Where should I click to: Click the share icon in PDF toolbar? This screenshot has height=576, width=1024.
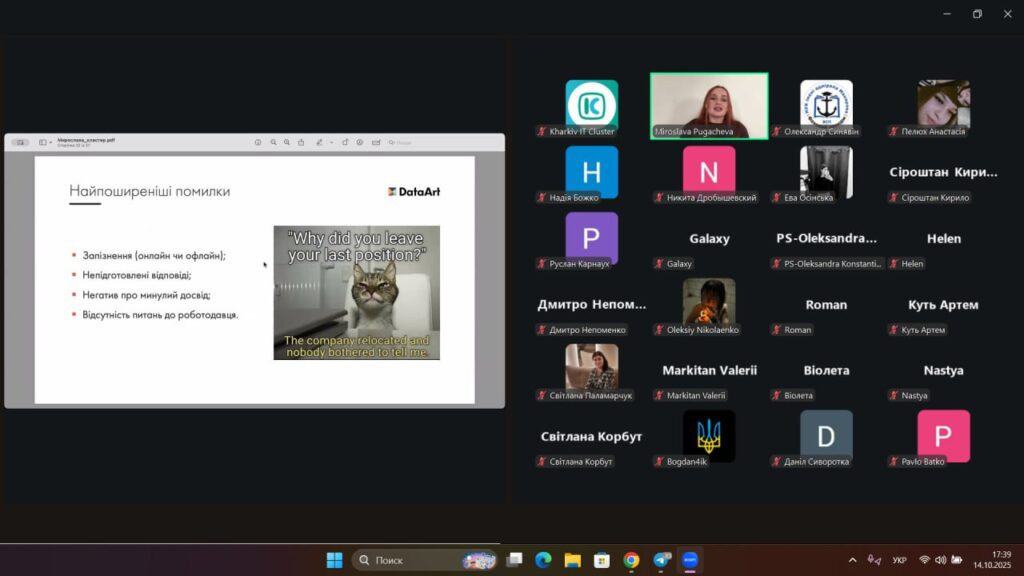(x=301, y=142)
